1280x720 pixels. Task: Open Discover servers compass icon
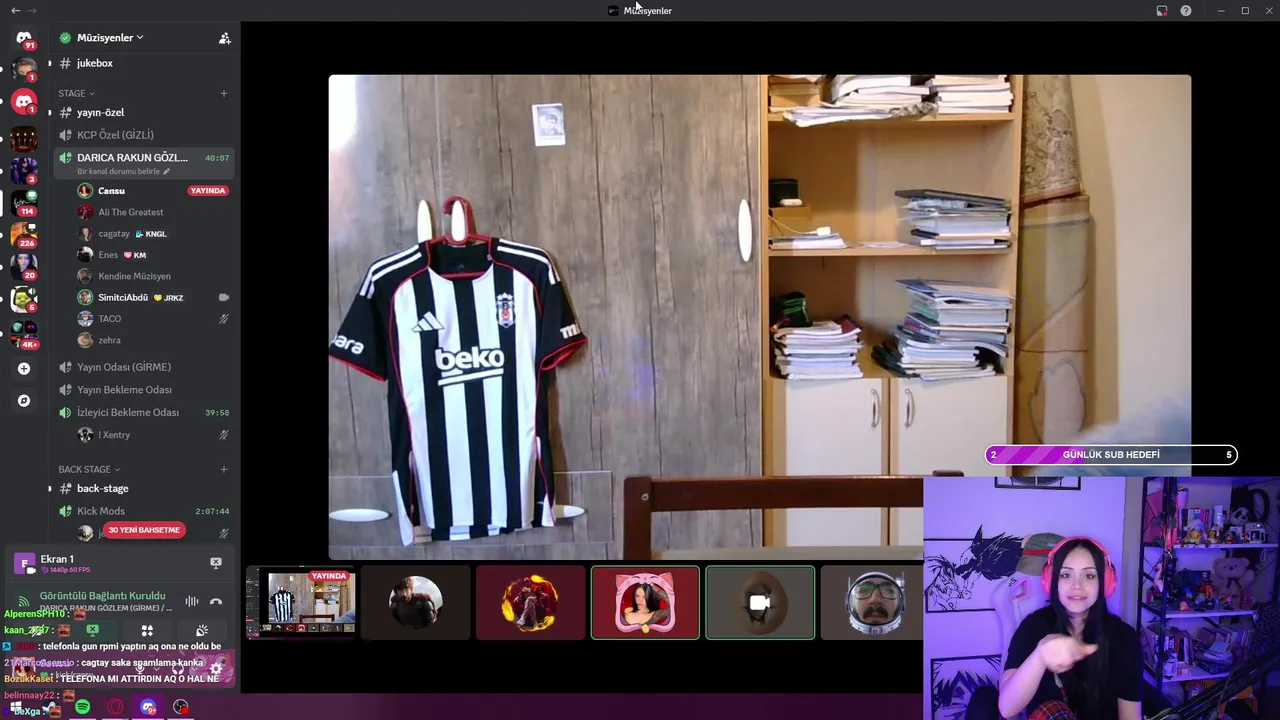[24, 401]
